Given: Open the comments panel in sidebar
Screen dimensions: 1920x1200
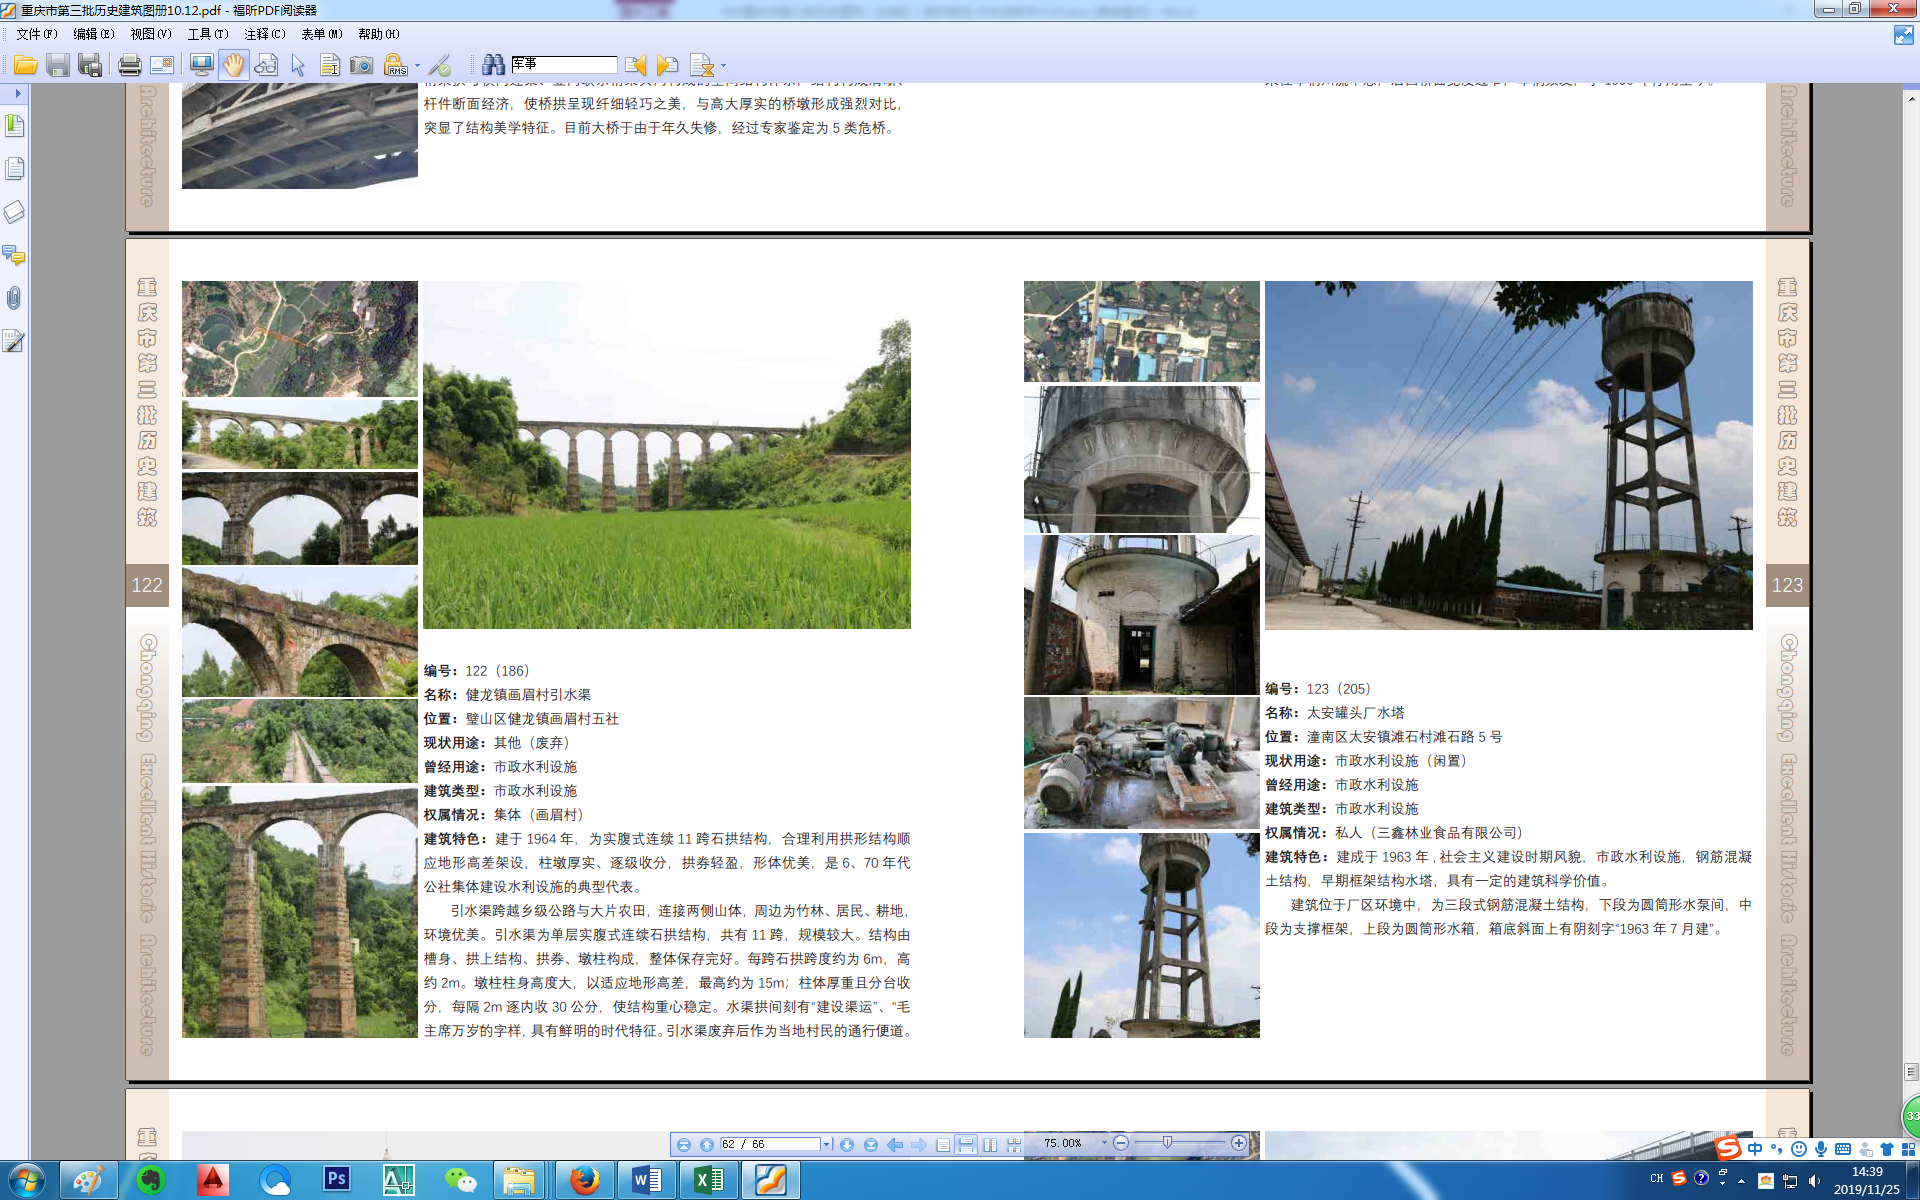Looking at the screenshot, I should (x=15, y=255).
